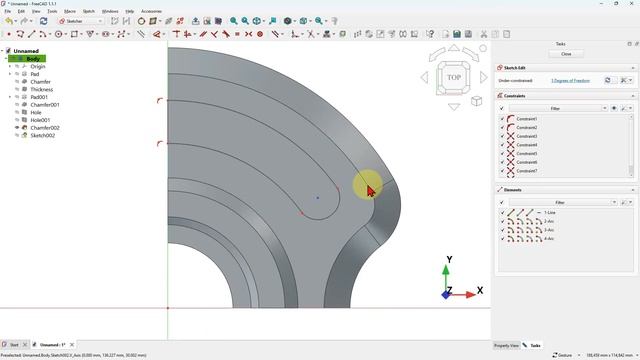Open the Sketcher workbench dropdown
The image size is (640, 360).
(80, 21)
